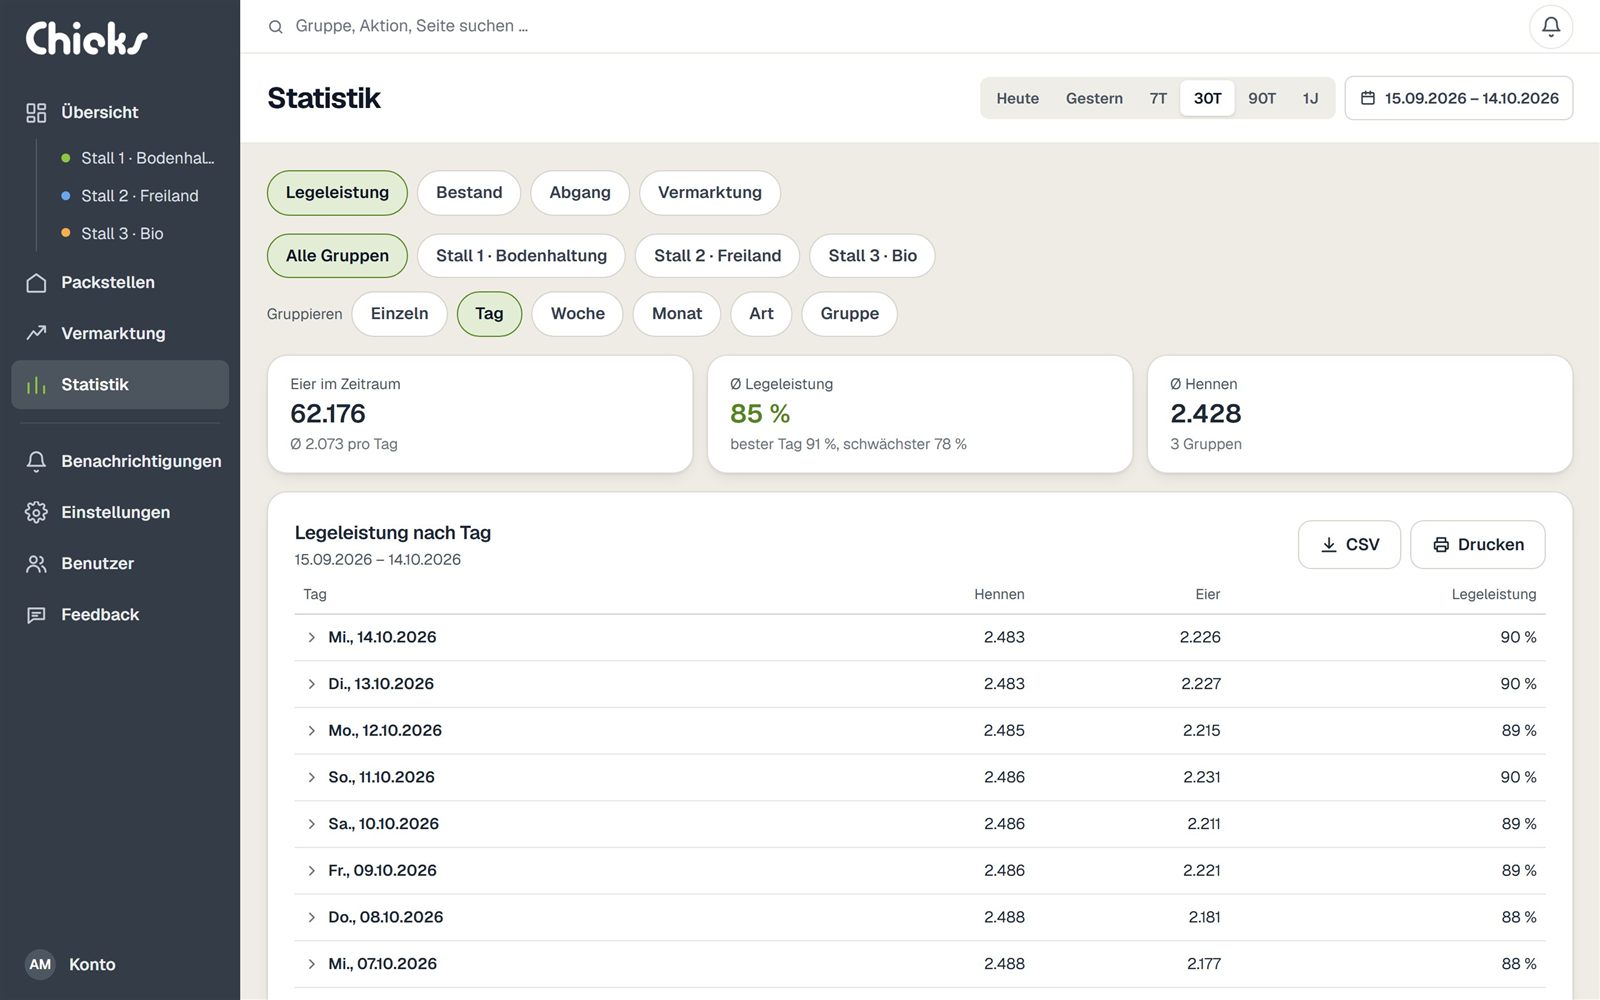
Task: Group by Woche
Action: click(x=578, y=314)
